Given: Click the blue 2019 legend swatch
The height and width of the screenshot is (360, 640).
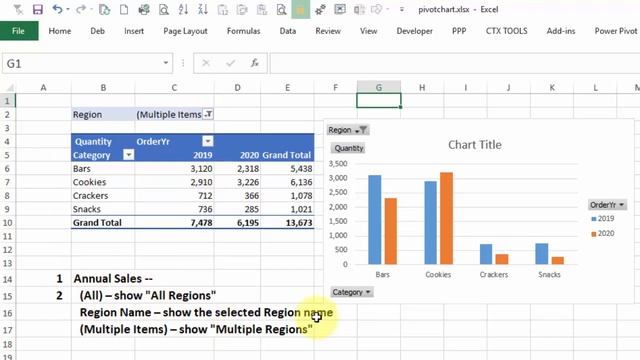Looking at the screenshot, I should (594, 219).
